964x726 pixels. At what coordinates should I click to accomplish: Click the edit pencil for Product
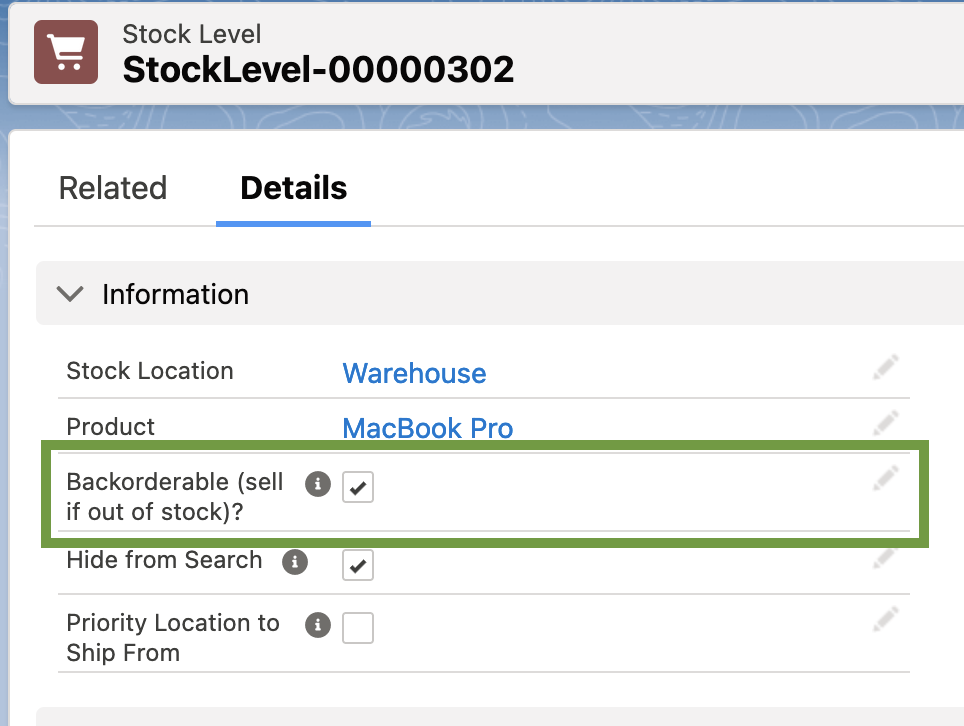click(885, 422)
